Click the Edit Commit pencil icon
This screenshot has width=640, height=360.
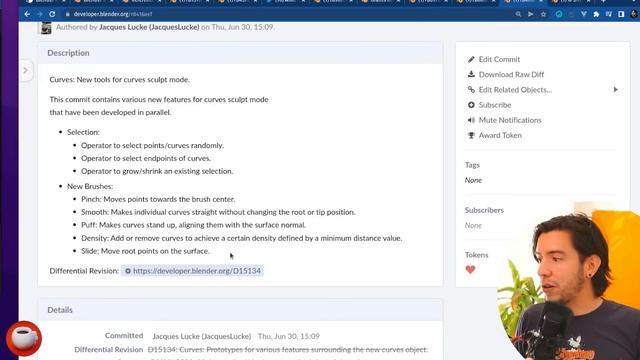pyautogui.click(x=471, y=59)
